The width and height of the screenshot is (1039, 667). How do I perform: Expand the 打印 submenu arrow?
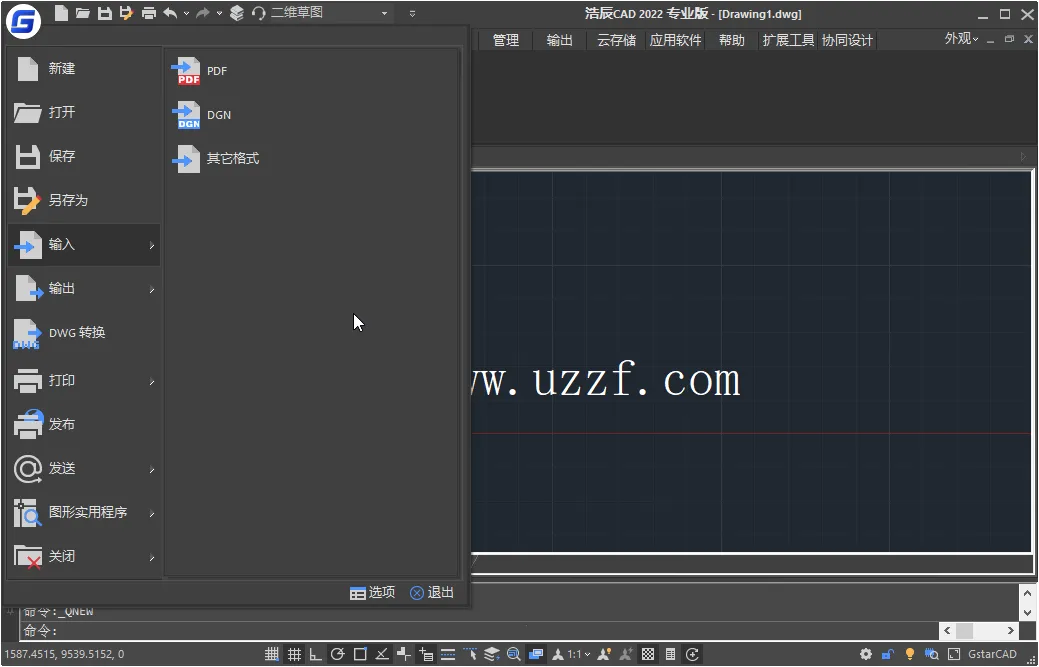tap(150, 380)
